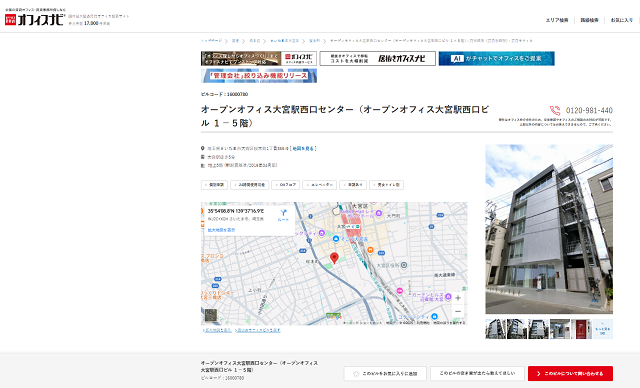The image size is (640, 388).
Task: Select the 男女トイレ別 feature tag
Action: tap(386, 185)
